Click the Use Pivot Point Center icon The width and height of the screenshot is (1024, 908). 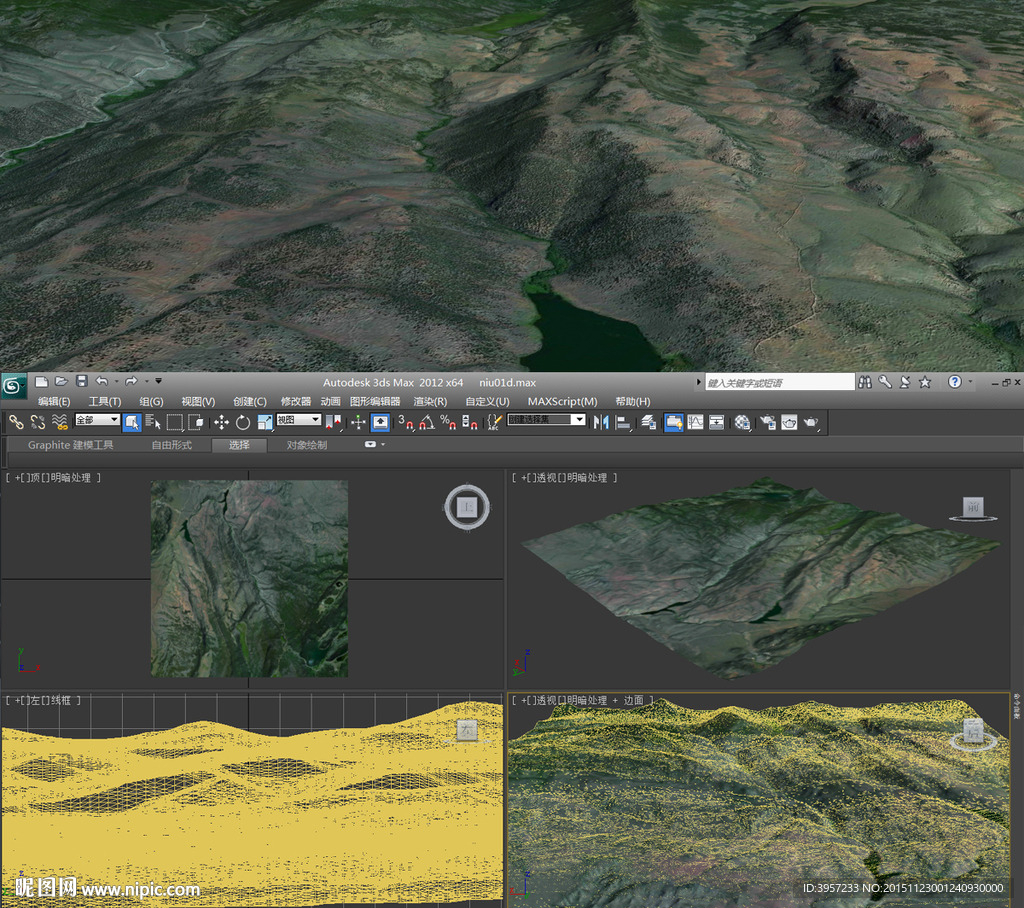[x=334, y=423]
